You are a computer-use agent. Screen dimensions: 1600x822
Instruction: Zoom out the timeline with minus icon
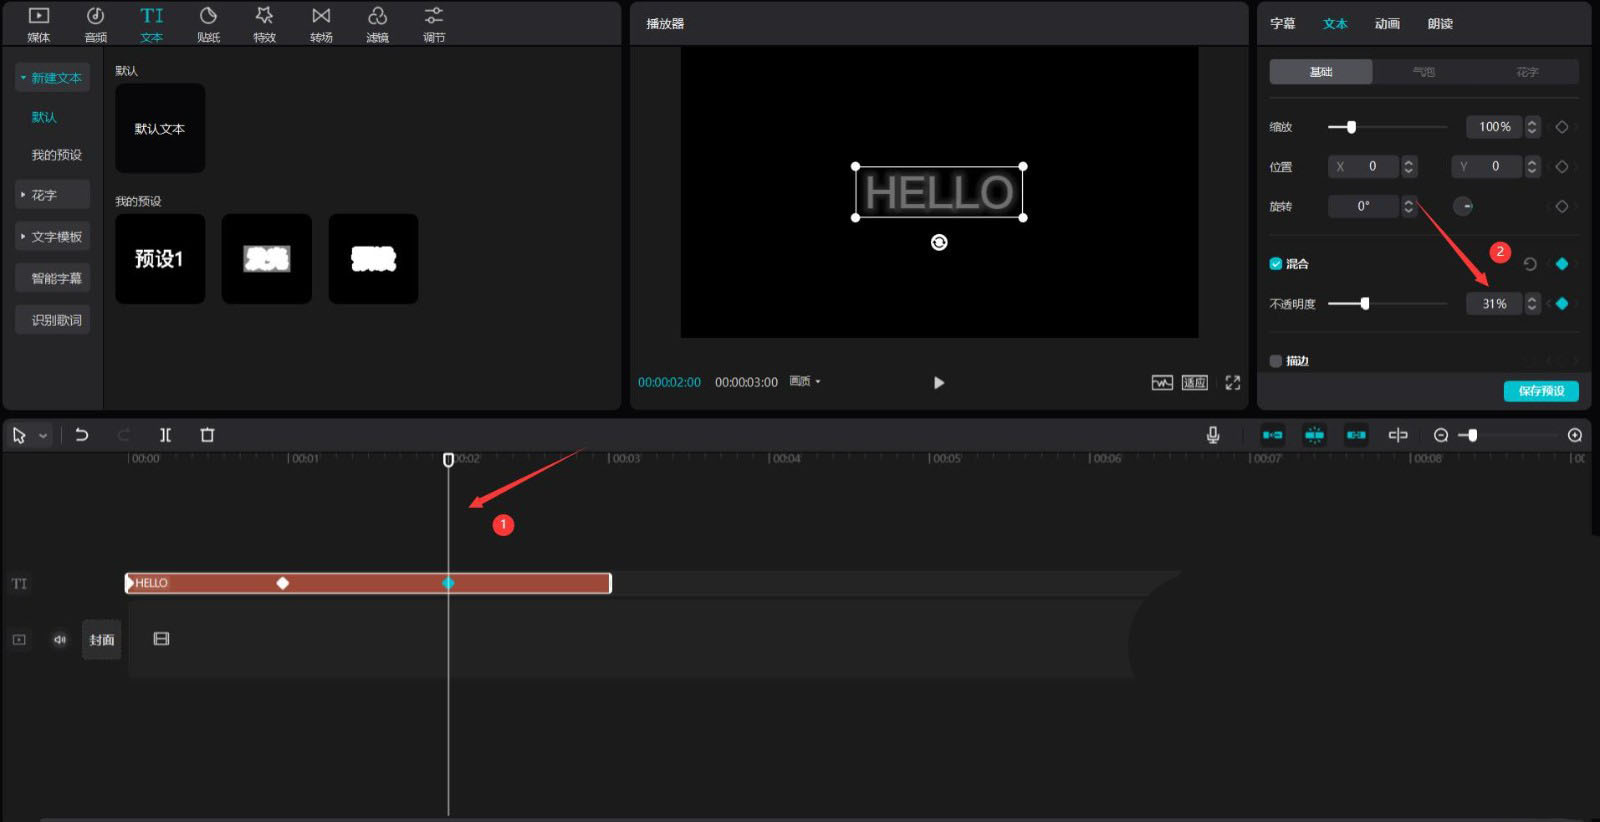coord(1440,435)
